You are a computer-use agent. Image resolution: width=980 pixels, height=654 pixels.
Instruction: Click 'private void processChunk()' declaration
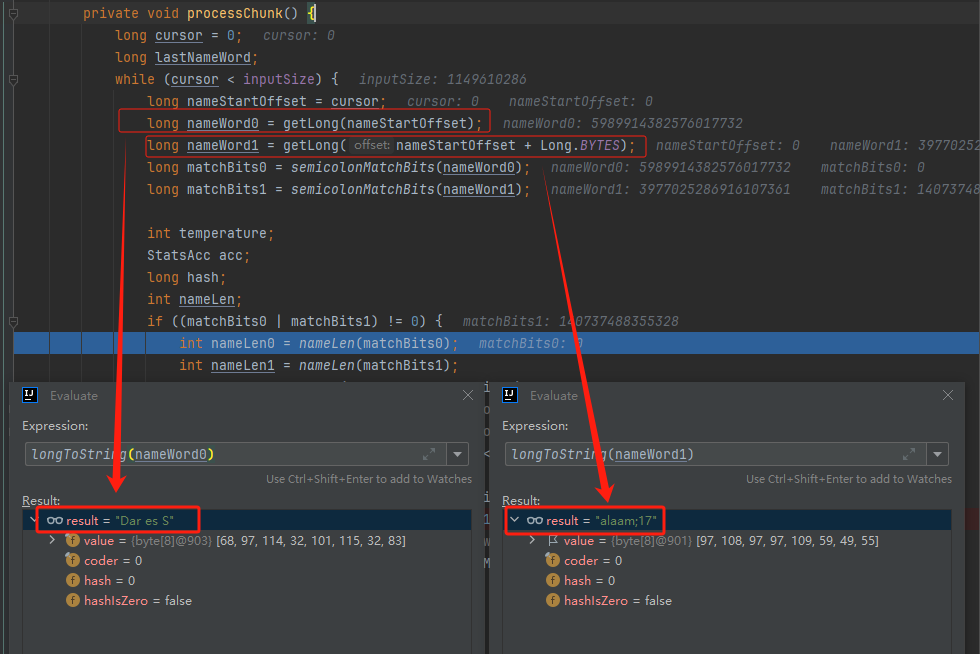[191, 13]
